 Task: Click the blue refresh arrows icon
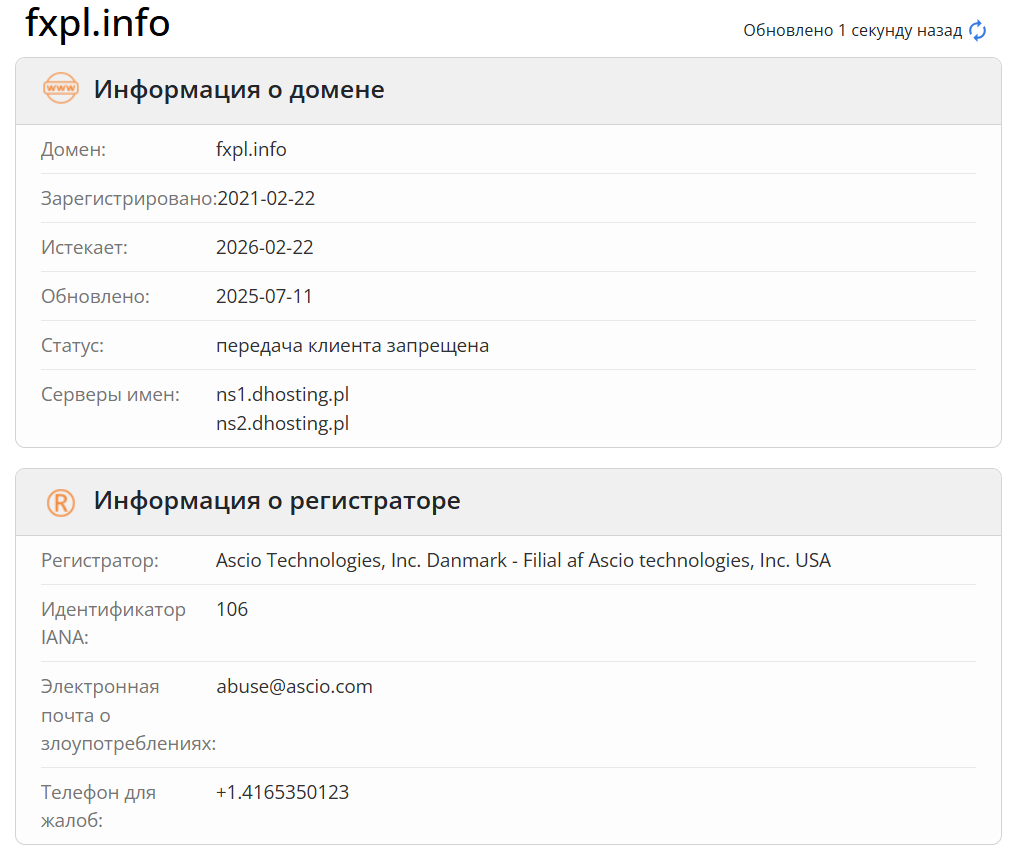pyautogui.click(x=977, y=30)
